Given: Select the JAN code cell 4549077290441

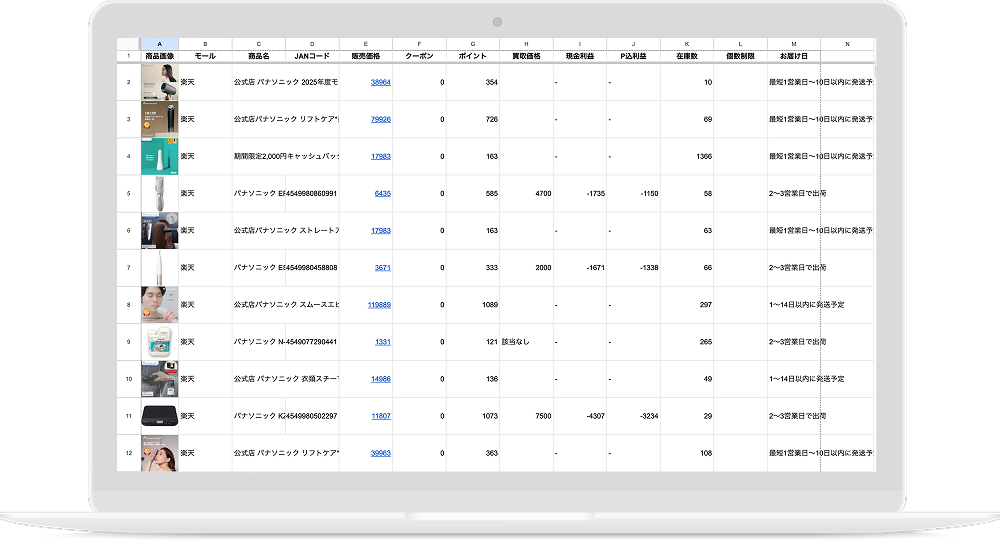Looking at the screenshot, I should coord(312,342).
